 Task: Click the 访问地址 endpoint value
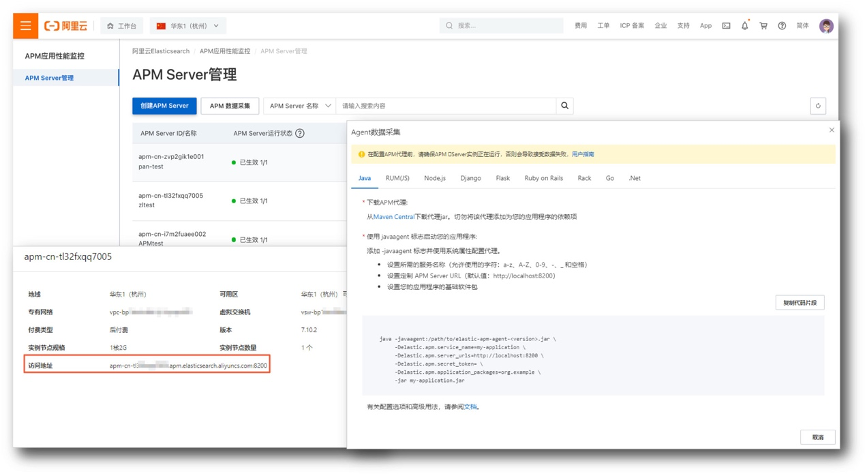tap(188, 366)
